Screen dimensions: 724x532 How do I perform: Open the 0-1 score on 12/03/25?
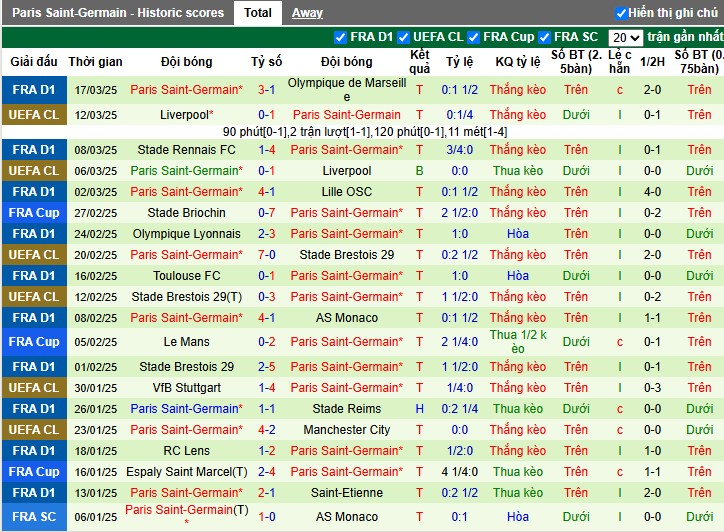coord(266,115)
